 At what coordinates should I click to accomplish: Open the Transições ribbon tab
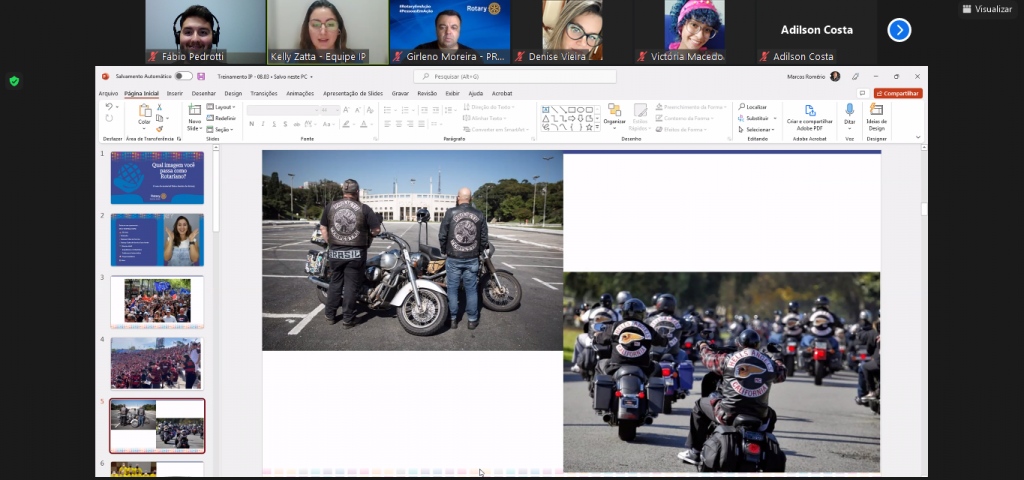(264, 93)
